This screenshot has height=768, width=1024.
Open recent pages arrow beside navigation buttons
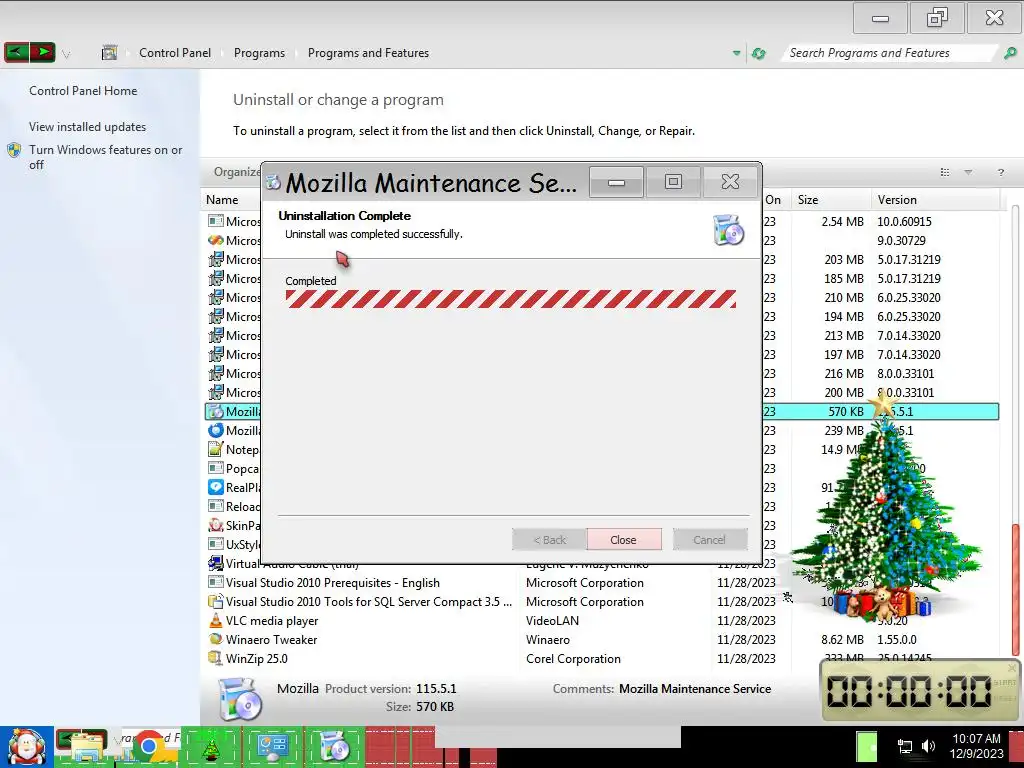coord(66,54)
